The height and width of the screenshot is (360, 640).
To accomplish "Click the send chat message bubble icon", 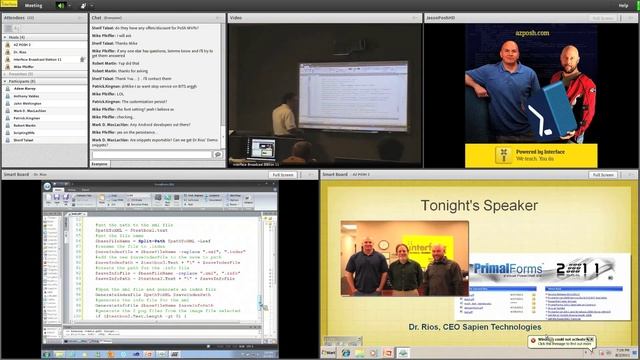I will (218, 155).
